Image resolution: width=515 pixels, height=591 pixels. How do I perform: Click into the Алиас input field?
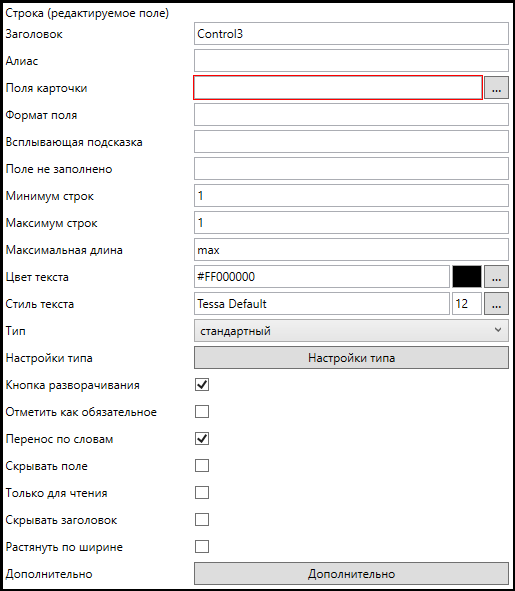351,61
